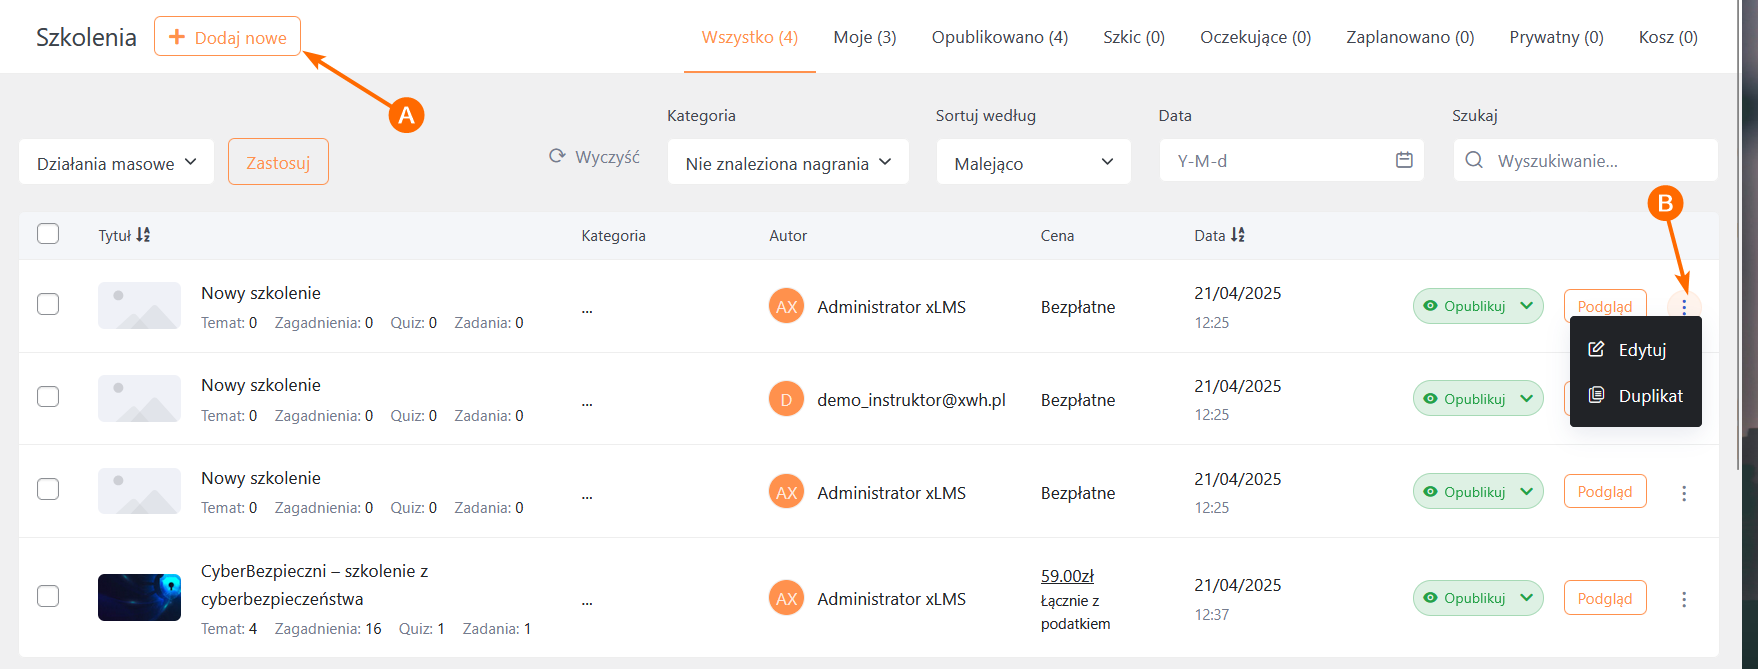Open three-dot menu for third Nowy szkolenie
Image resolution: width=1758 pixels, height=669 pixels.
[1684, 493]
